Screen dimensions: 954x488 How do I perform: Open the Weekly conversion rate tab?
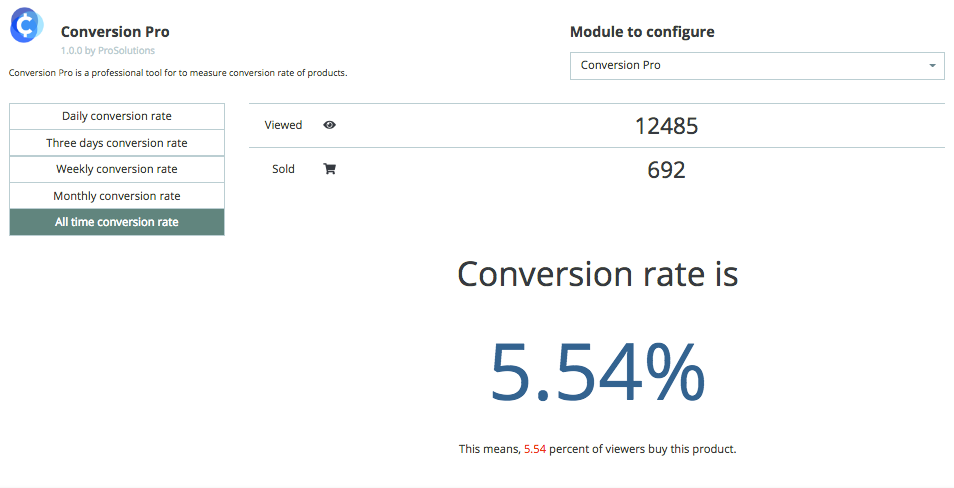click(x=117, y=169)
